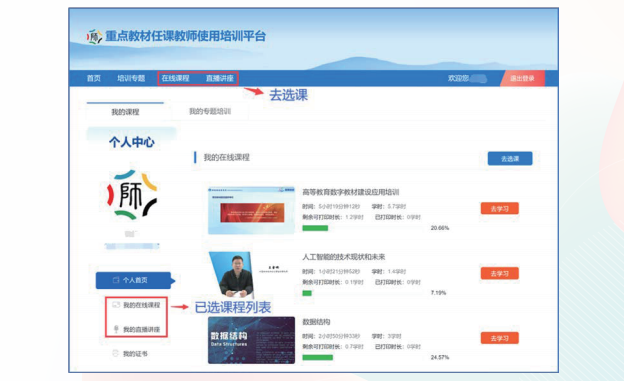
Task: Click the 退出登录 button
Action: (x=522, y=78)
